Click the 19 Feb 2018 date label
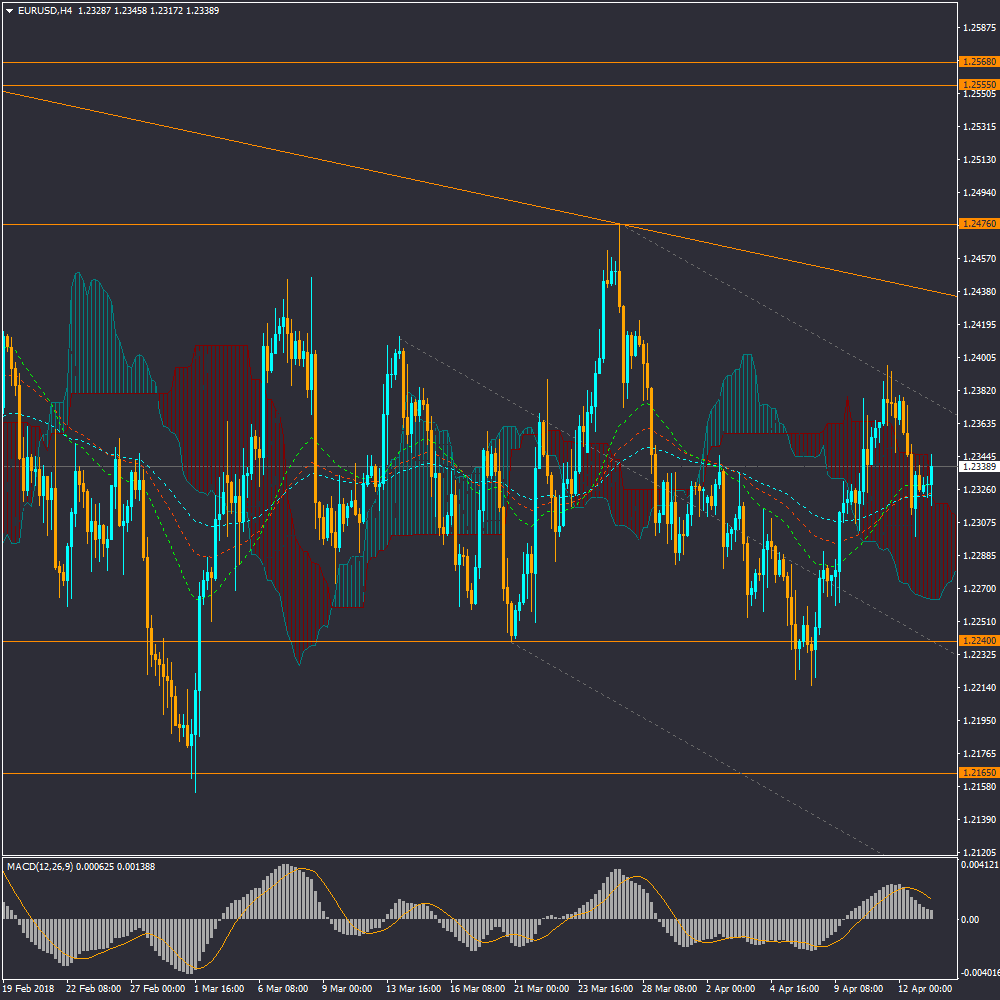 coord(30,988)
